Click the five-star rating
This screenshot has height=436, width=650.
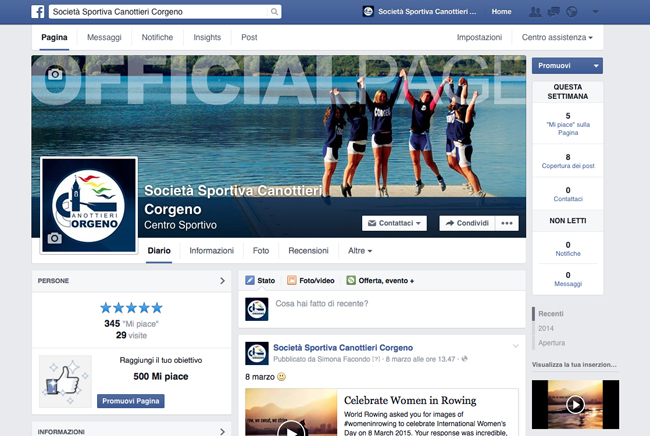point(131,308)
